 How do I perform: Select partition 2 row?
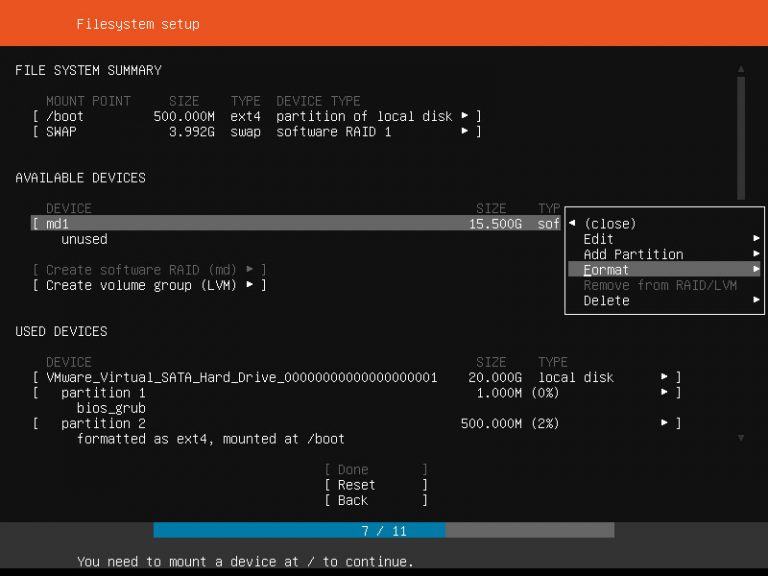[357, 423]
